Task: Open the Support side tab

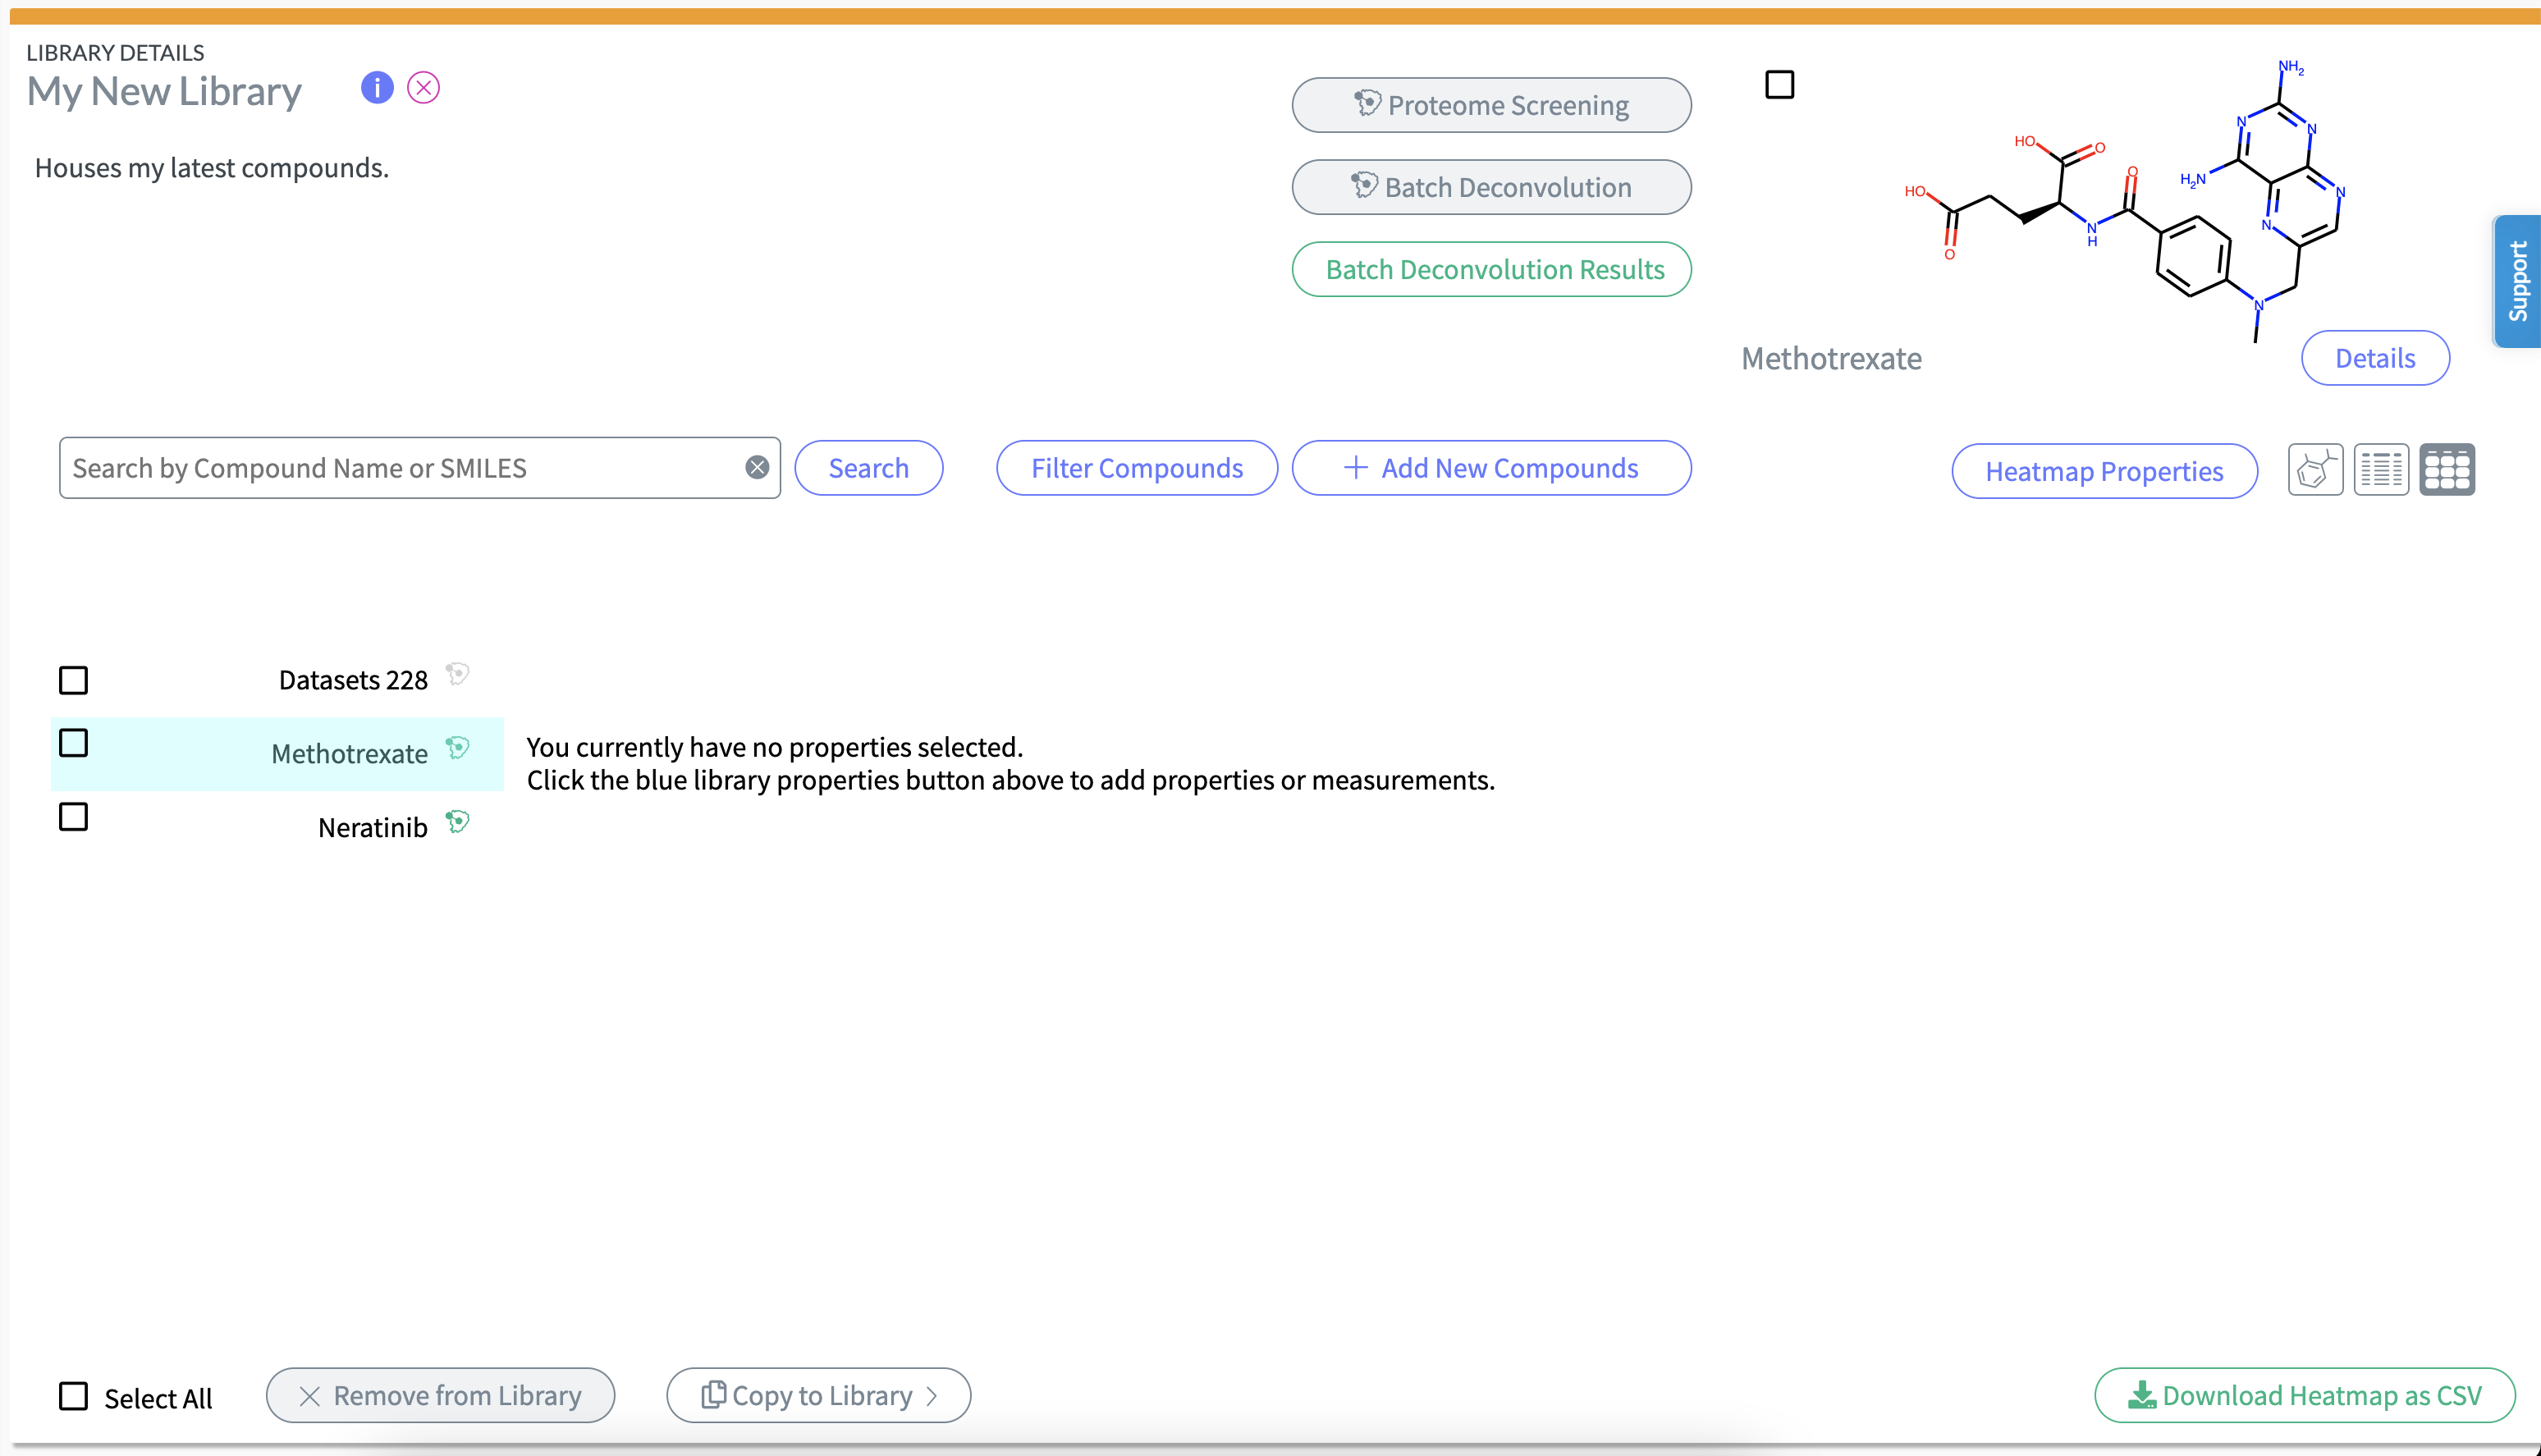Action: [2517, 281]
